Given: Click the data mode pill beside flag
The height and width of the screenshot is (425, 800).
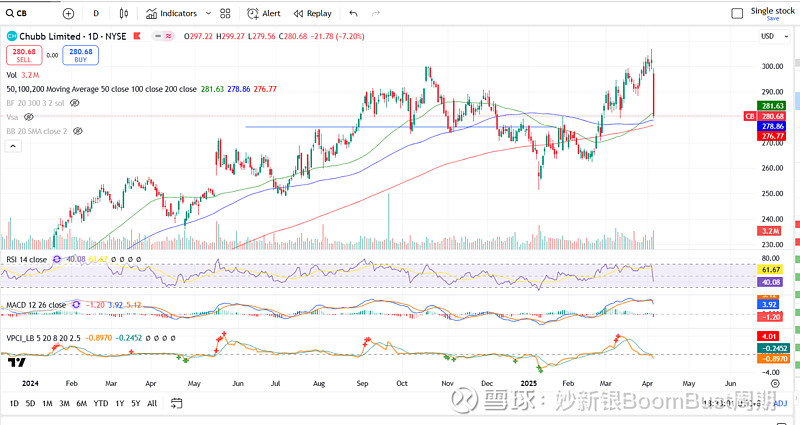Looking at the screenshot, I should [x=163, y=36].
